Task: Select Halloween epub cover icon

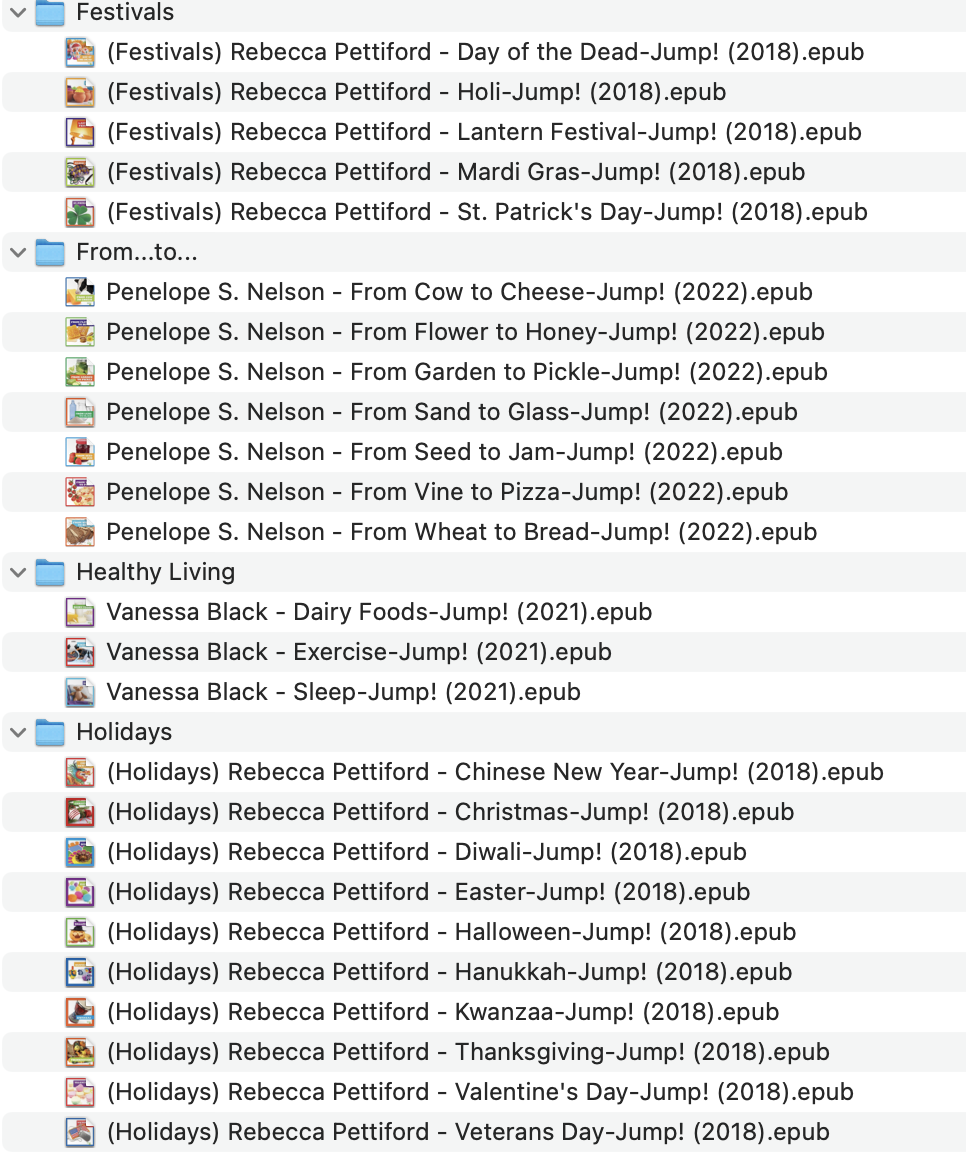Action: click(x=80, y=932)
